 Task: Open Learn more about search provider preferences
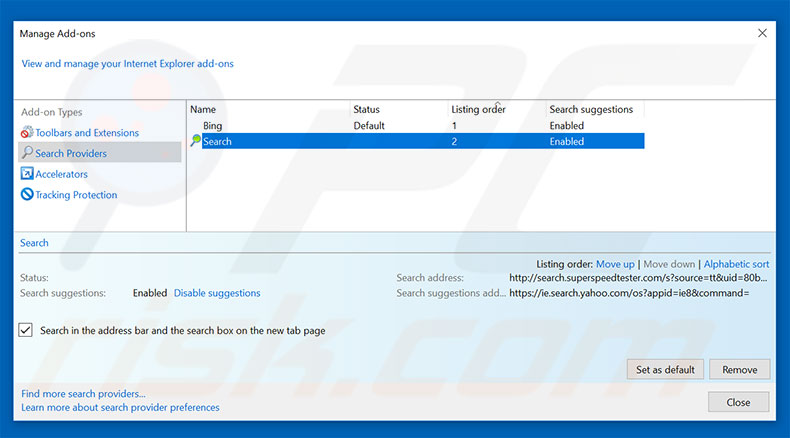(120, 407)
